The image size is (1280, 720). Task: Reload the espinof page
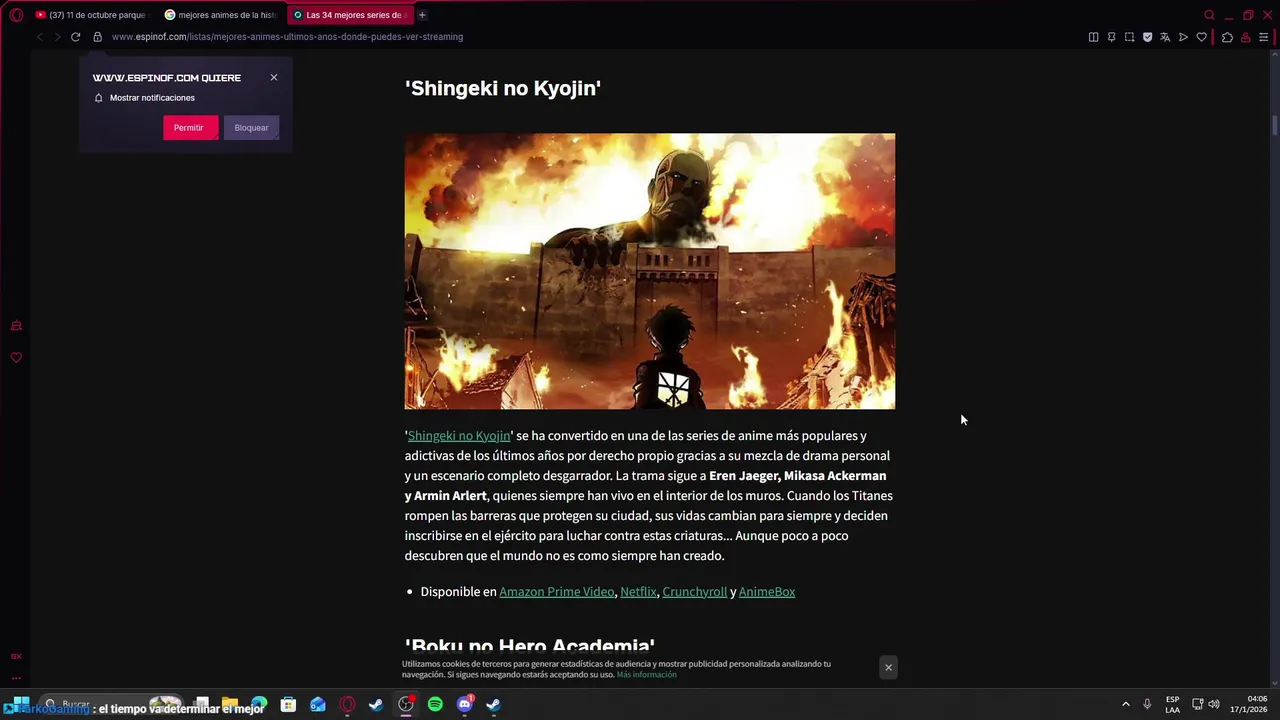[x=75, y=37]
